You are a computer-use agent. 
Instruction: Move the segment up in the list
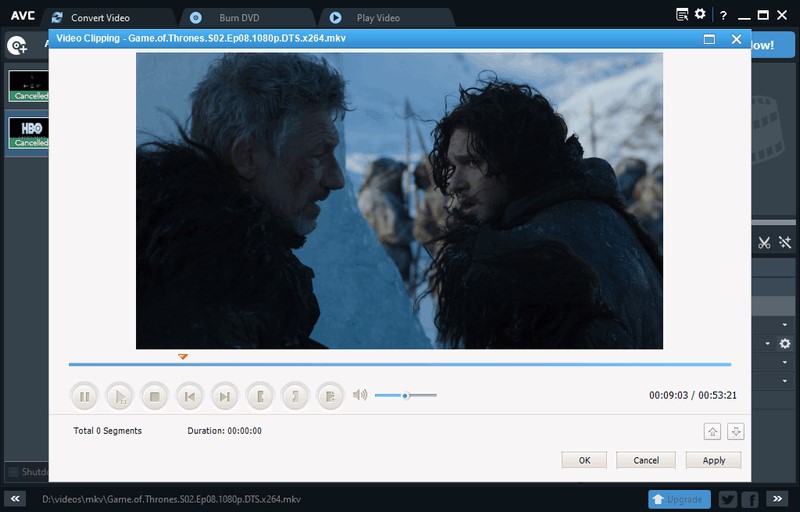[x=713, y=431]
